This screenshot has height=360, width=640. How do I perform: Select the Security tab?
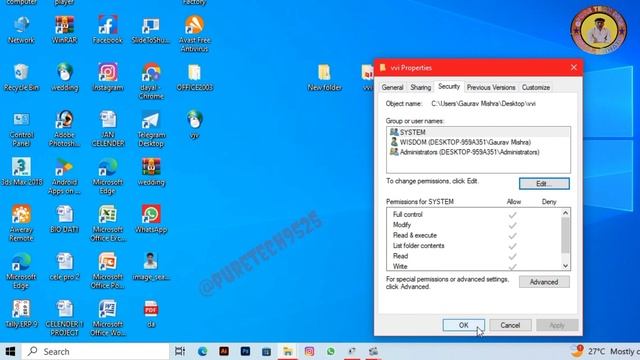(449, 87)
